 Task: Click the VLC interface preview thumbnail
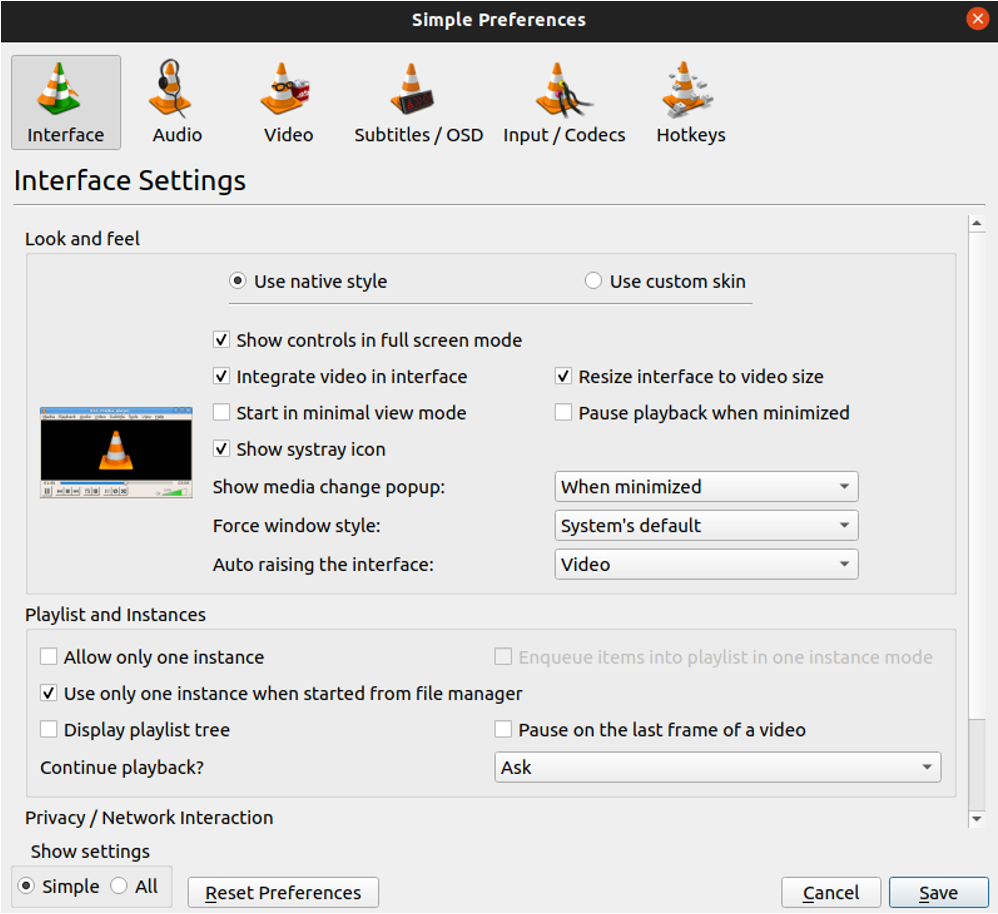pyautogui.click(x=116, y=453)
